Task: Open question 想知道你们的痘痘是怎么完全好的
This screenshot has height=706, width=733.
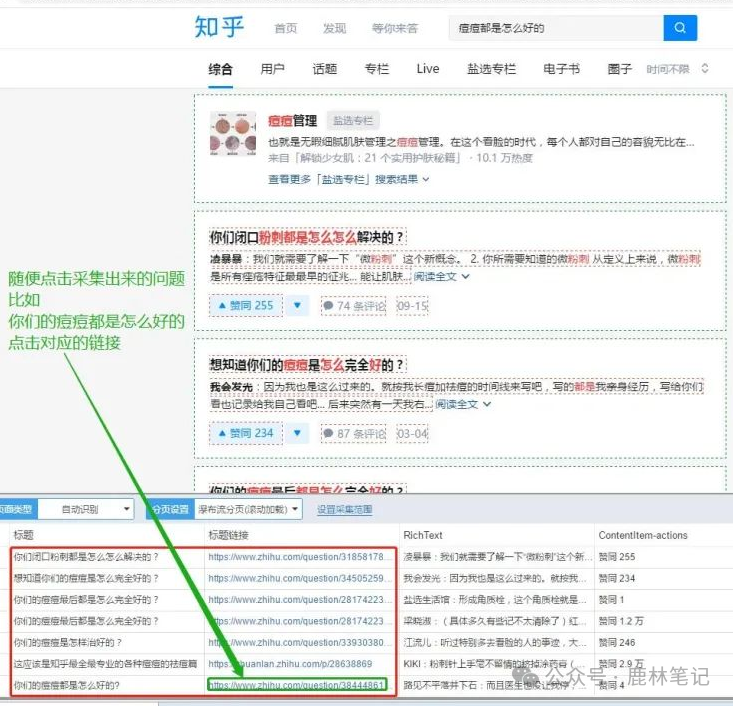Action: pos(307,365)
